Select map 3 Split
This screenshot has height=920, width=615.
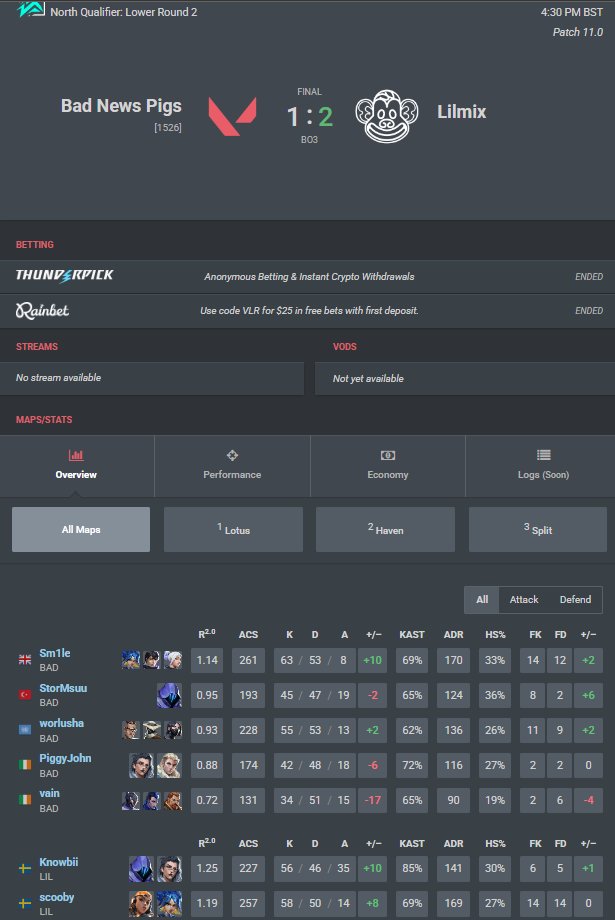pyautogui.click(x=538, y=529)
